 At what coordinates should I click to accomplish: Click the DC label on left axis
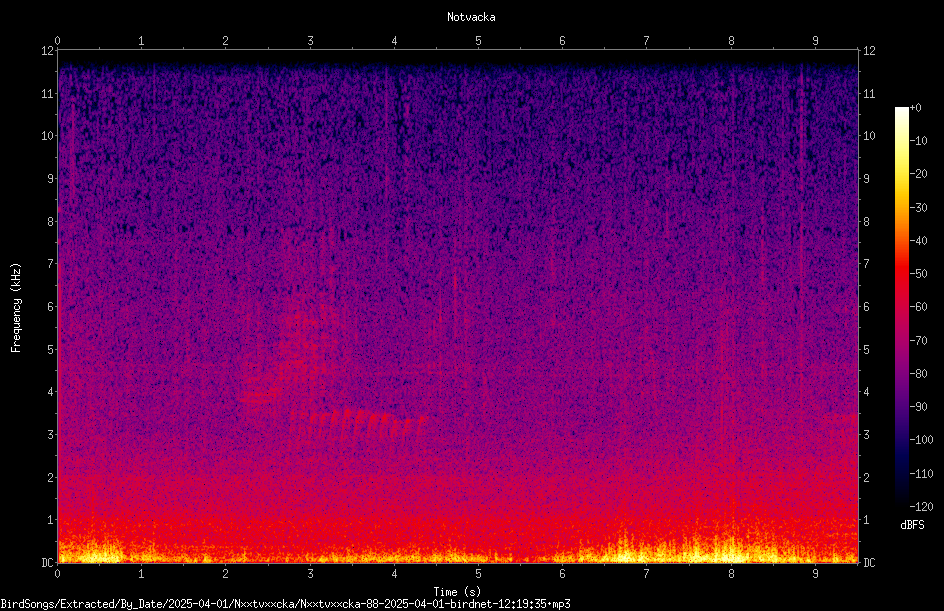(x=47, y=562)
